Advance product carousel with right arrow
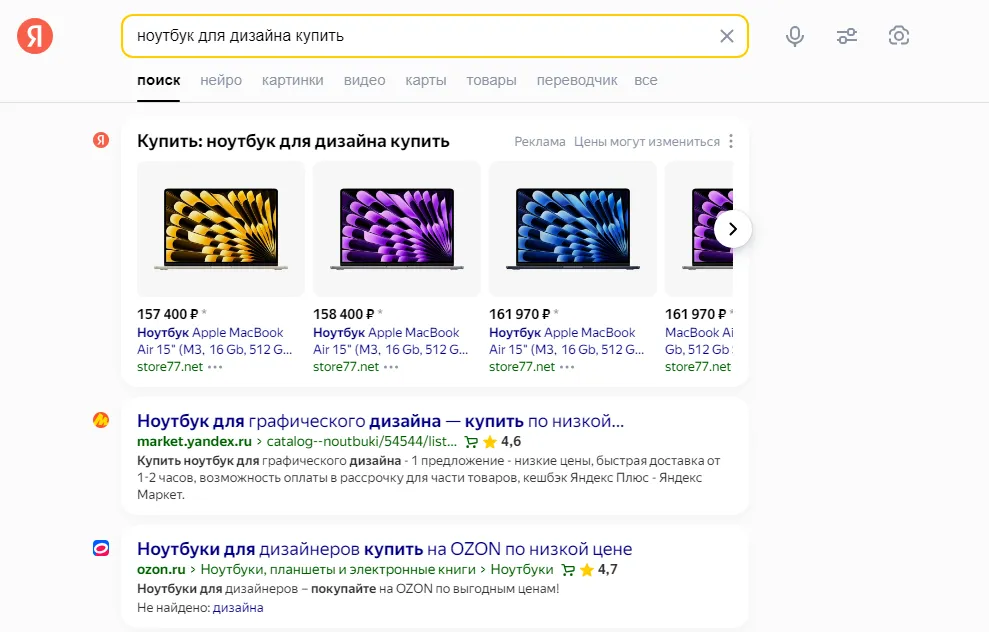 733,229
